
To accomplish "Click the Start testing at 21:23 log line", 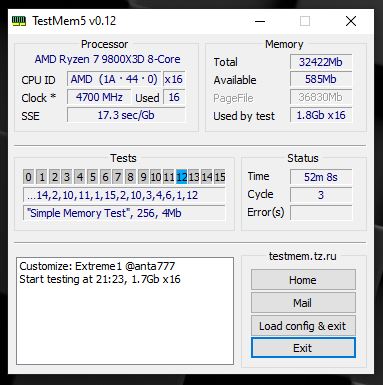I will click(100, 279).
